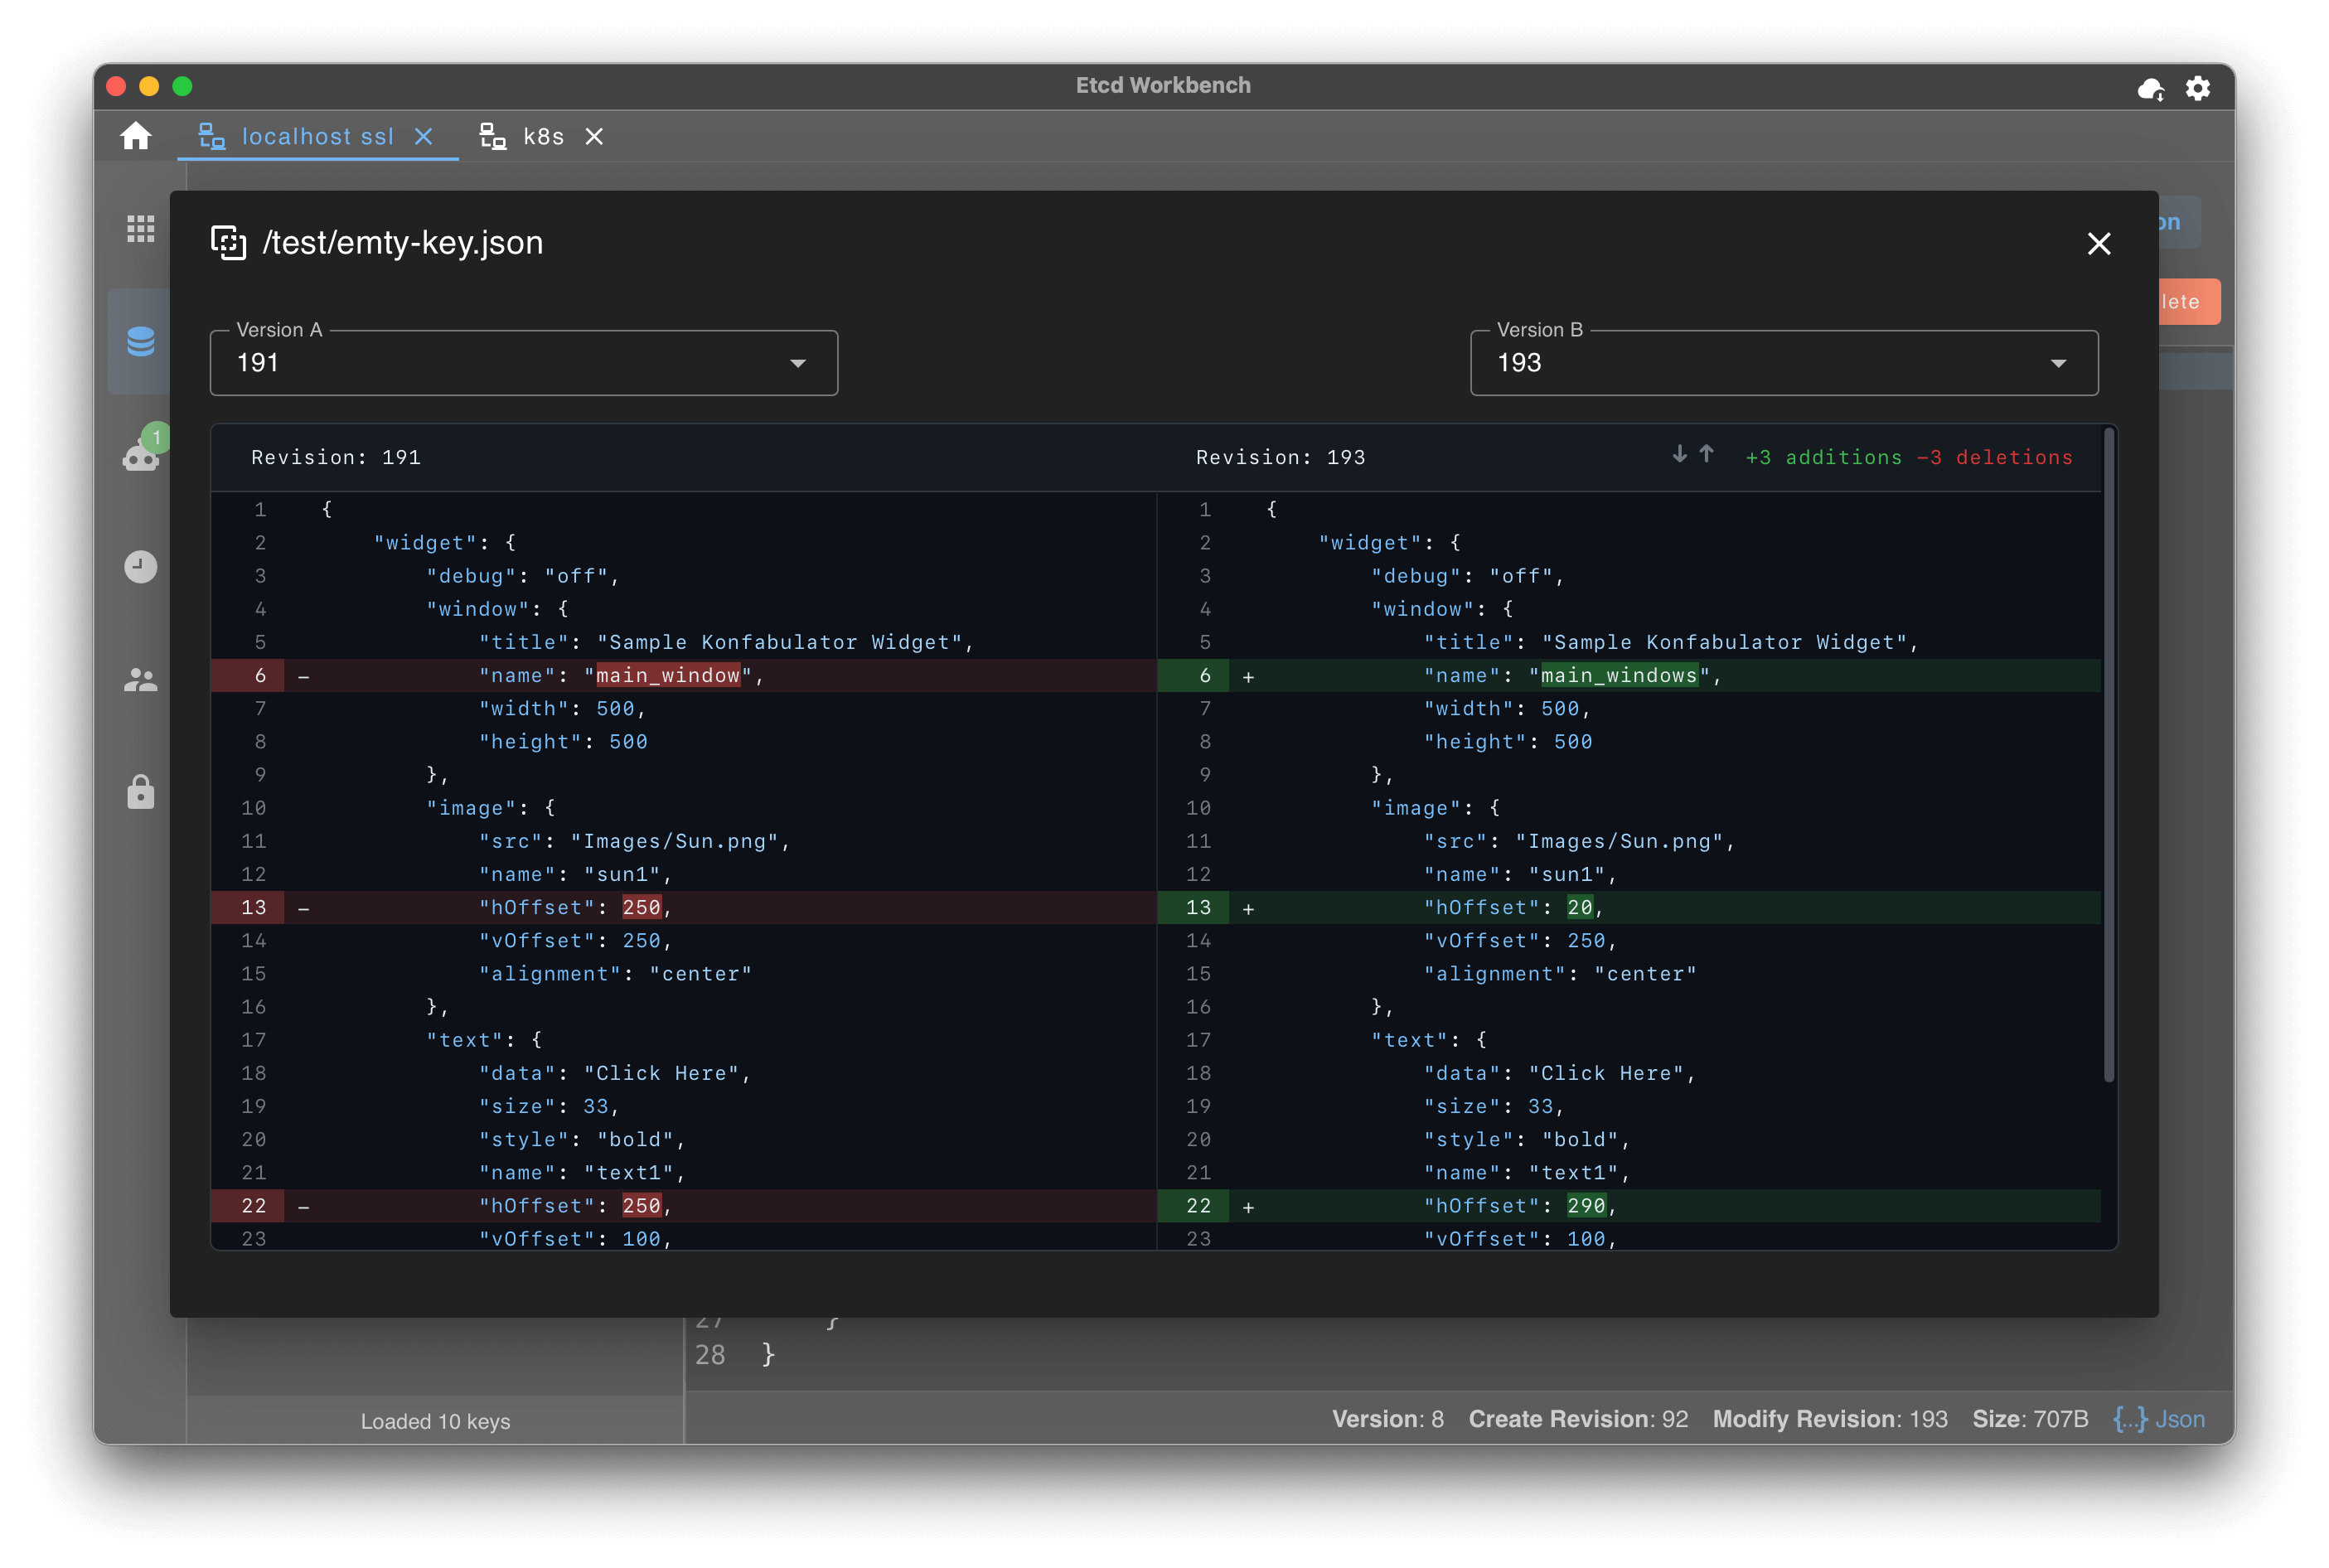
Task: Close the version diff dialog
Action: (x=2099, y=244)
